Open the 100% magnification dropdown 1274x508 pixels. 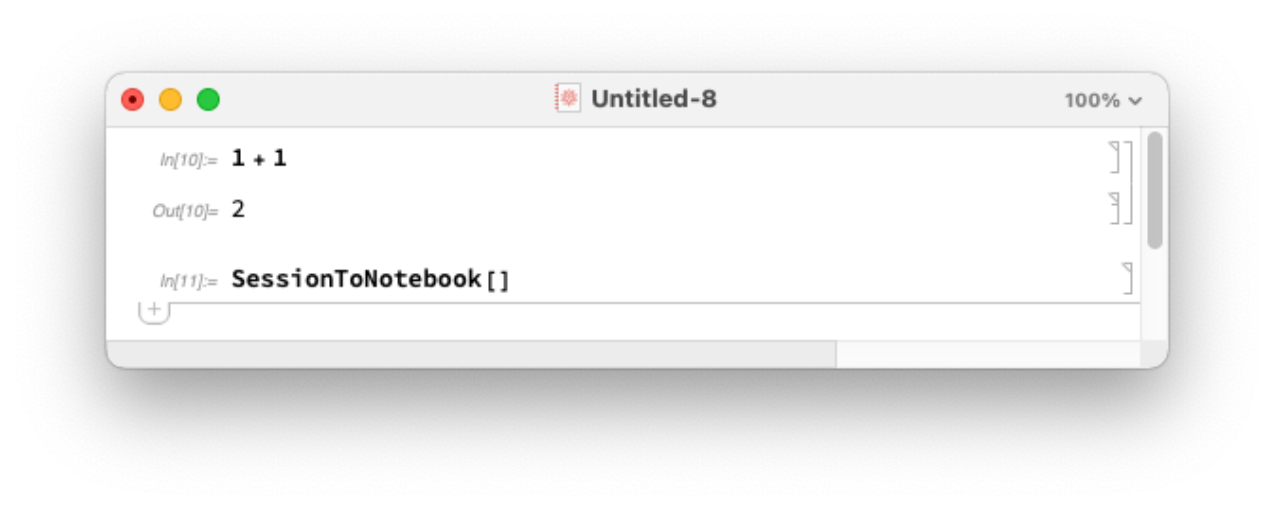click(x=1103, y=100)
